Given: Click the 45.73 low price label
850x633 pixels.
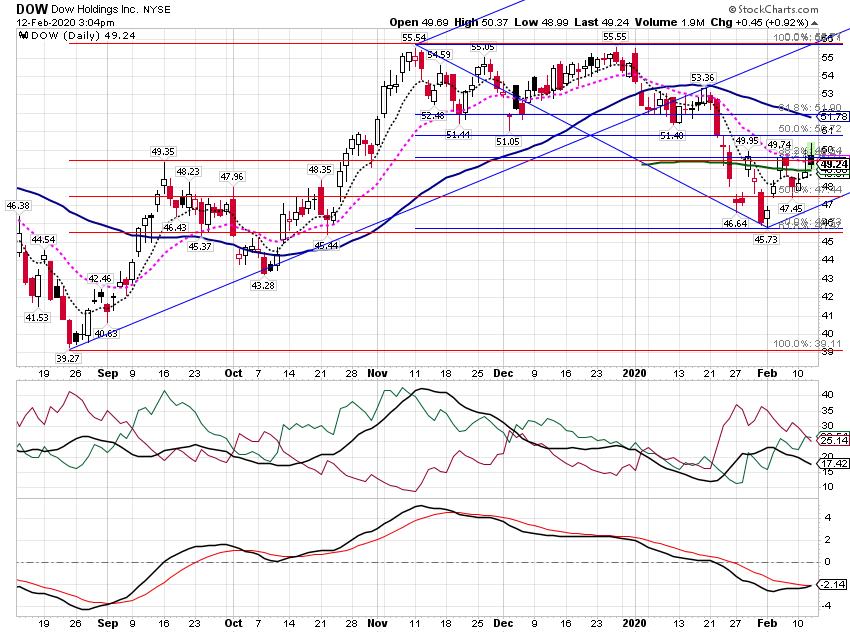Looking at the screenshot, I should [x=766, y=239].
